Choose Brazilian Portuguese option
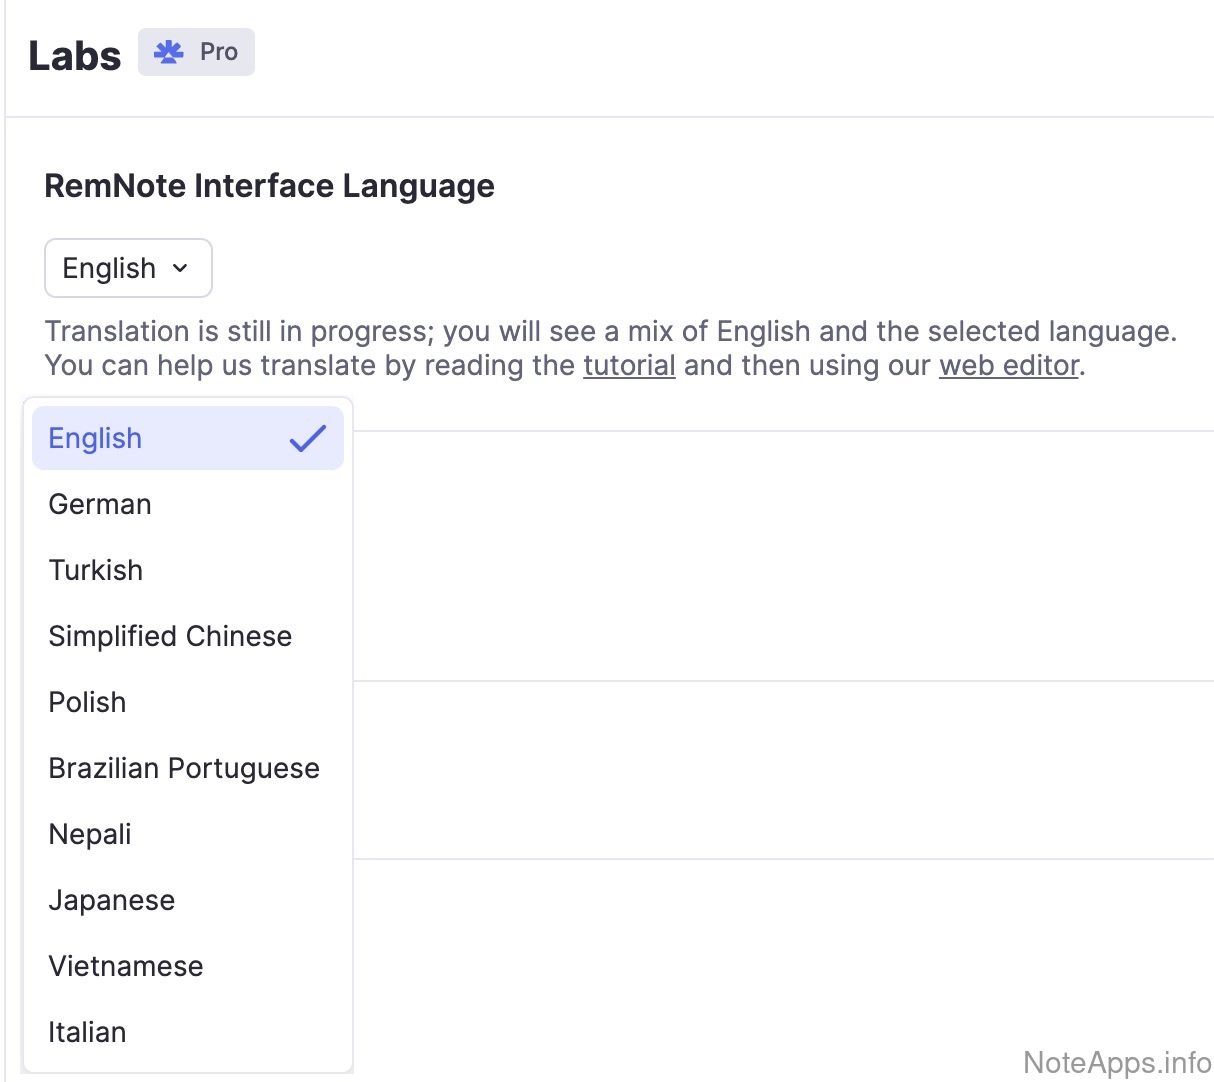This screenshot has width=1214, height=1082. [x=184, y=768]
